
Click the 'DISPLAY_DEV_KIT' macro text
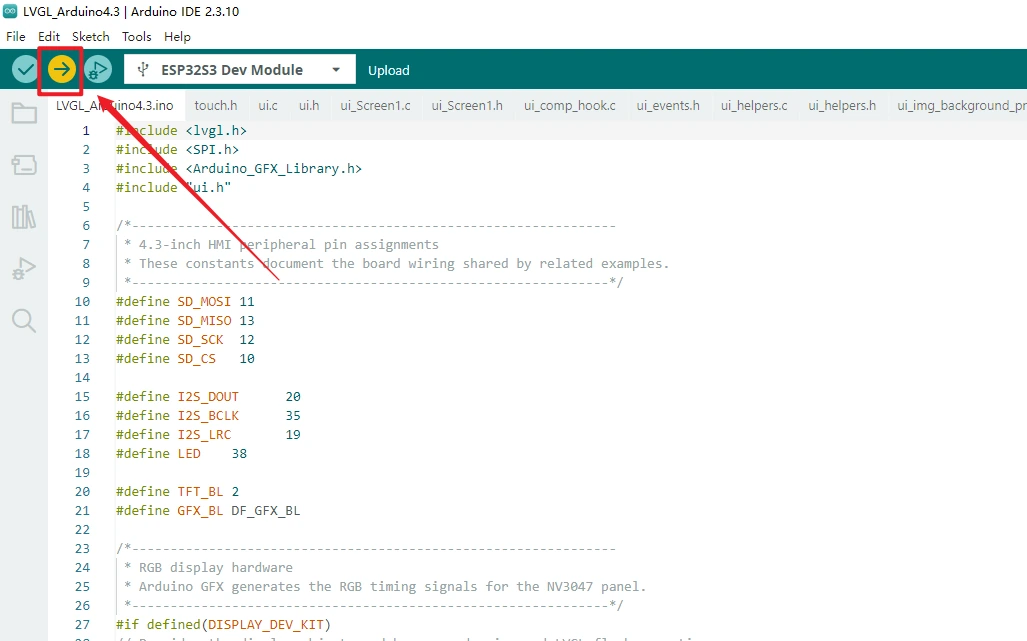[x=265, y=625]
